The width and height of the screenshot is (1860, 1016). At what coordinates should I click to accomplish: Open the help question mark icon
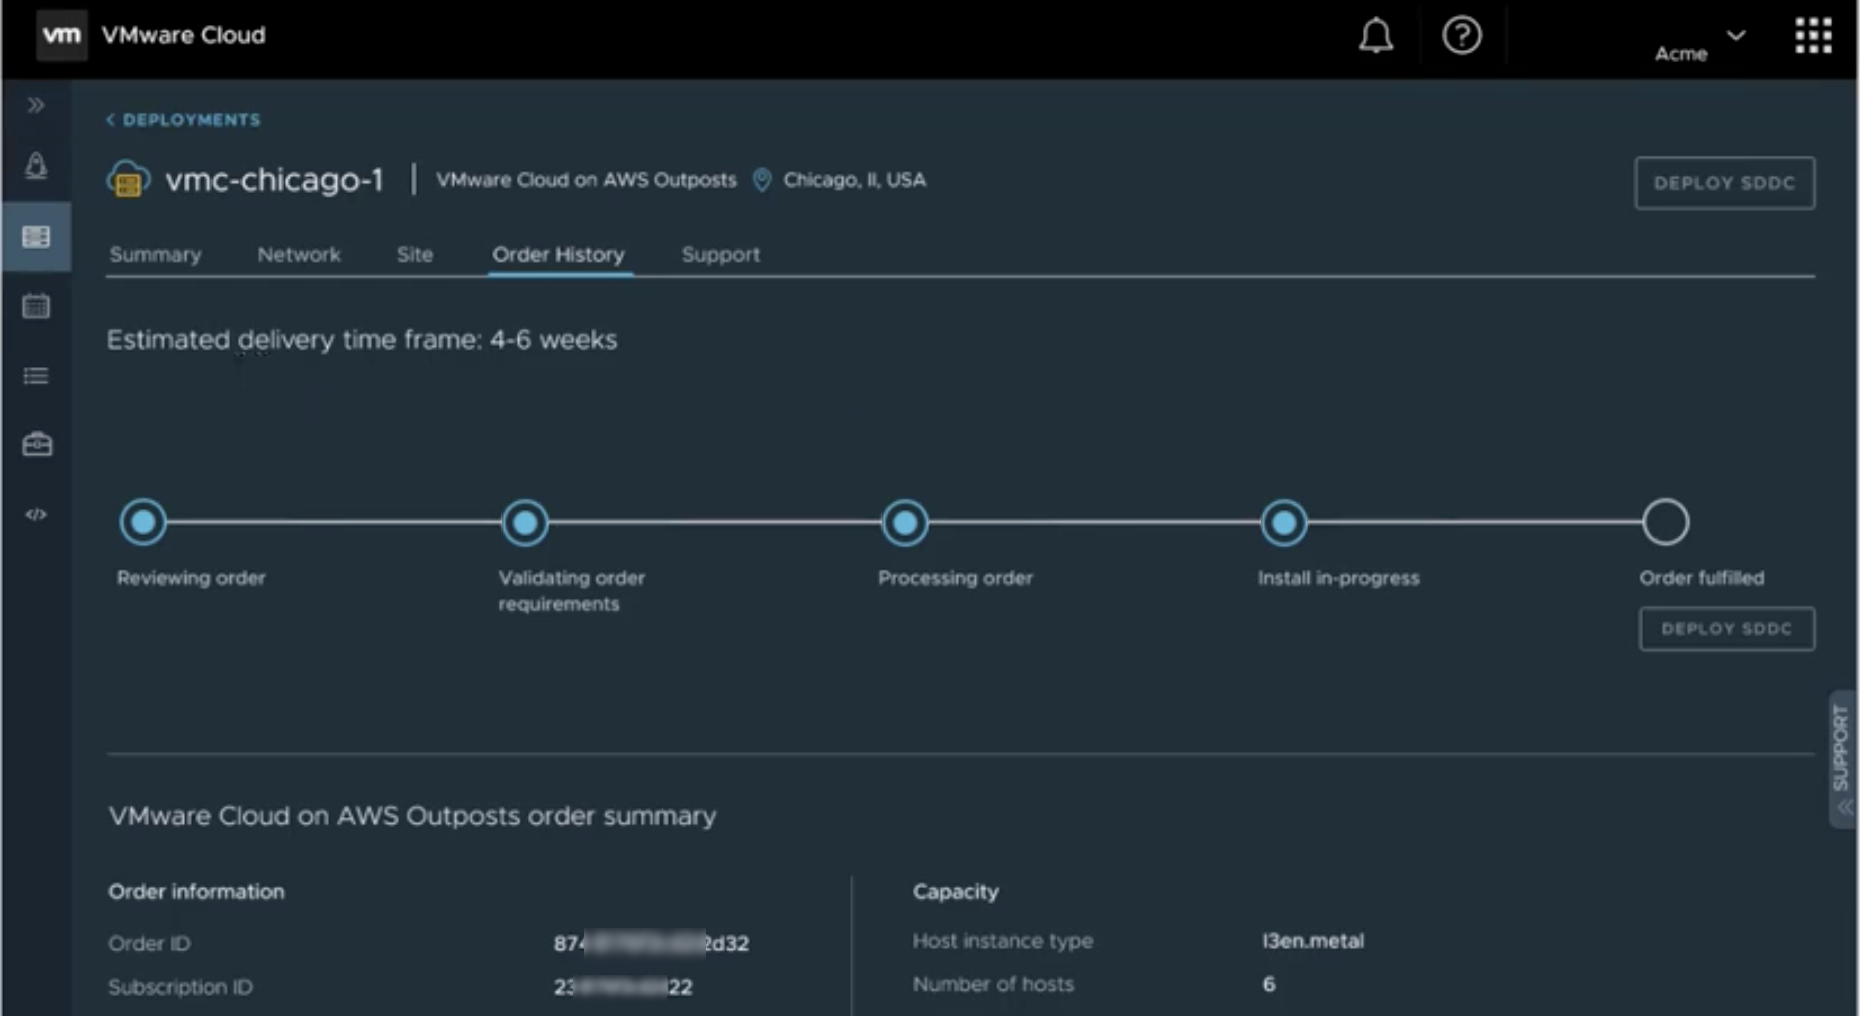(1461, 36)
